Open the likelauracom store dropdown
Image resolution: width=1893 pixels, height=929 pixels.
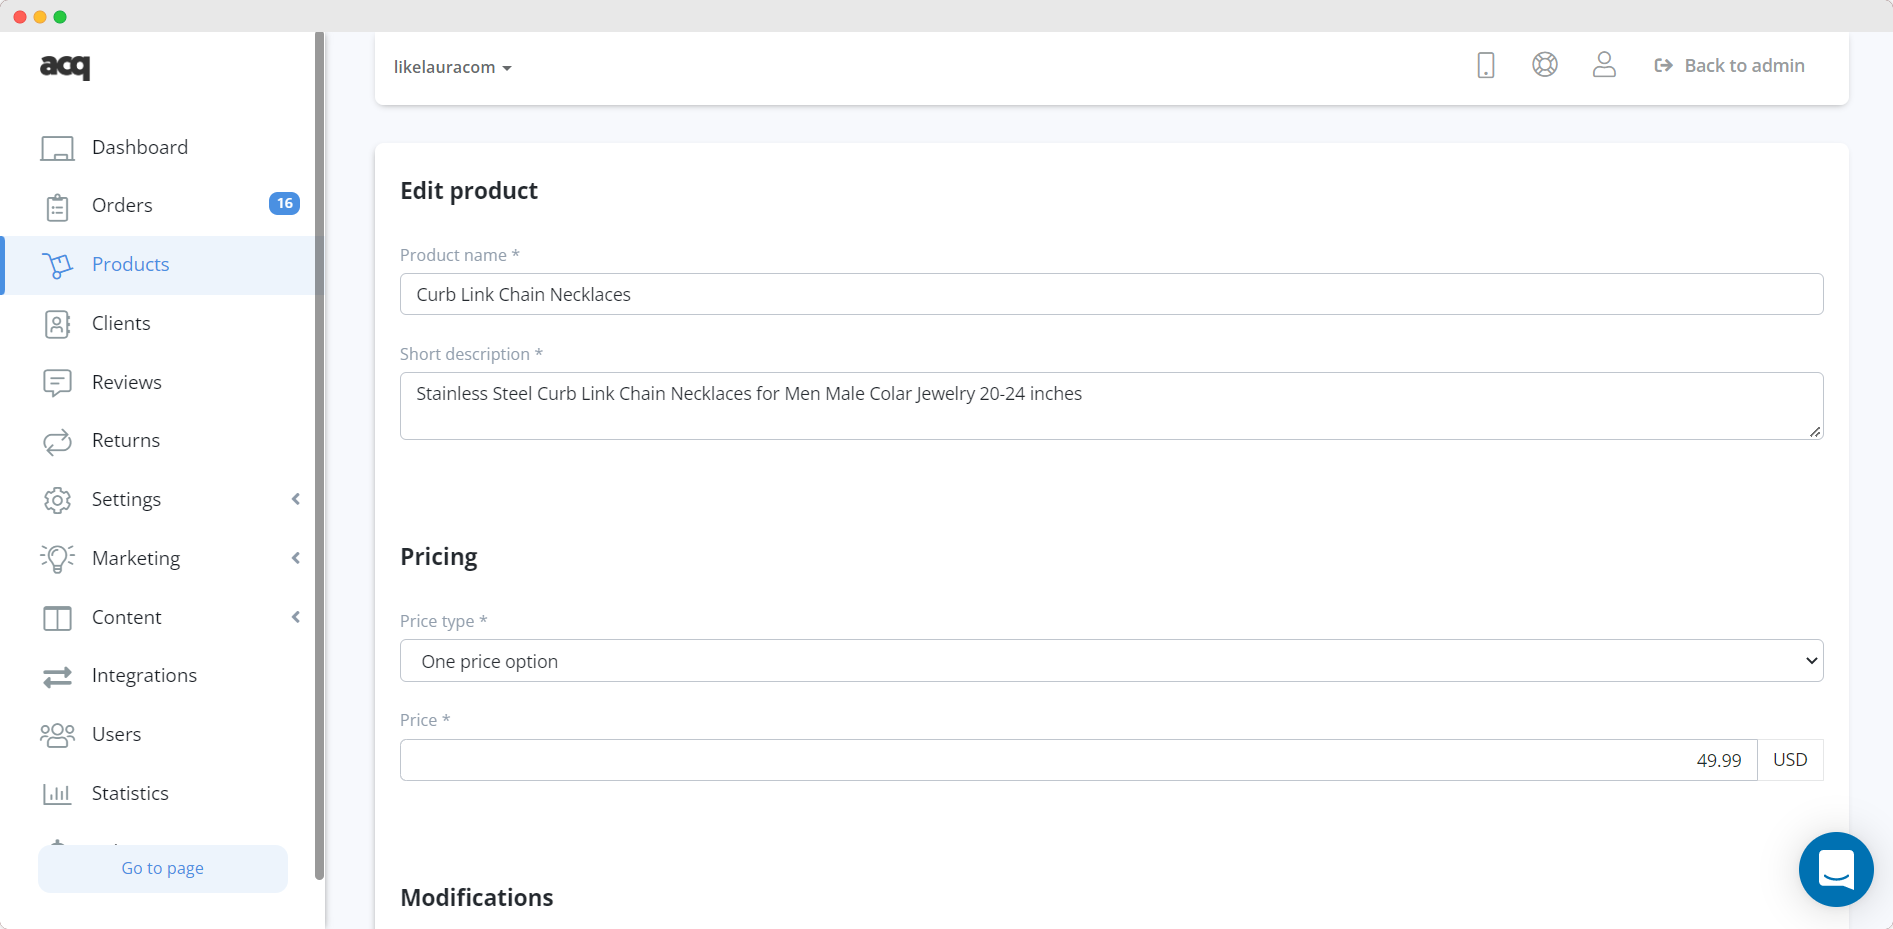[x=452, y=67]
